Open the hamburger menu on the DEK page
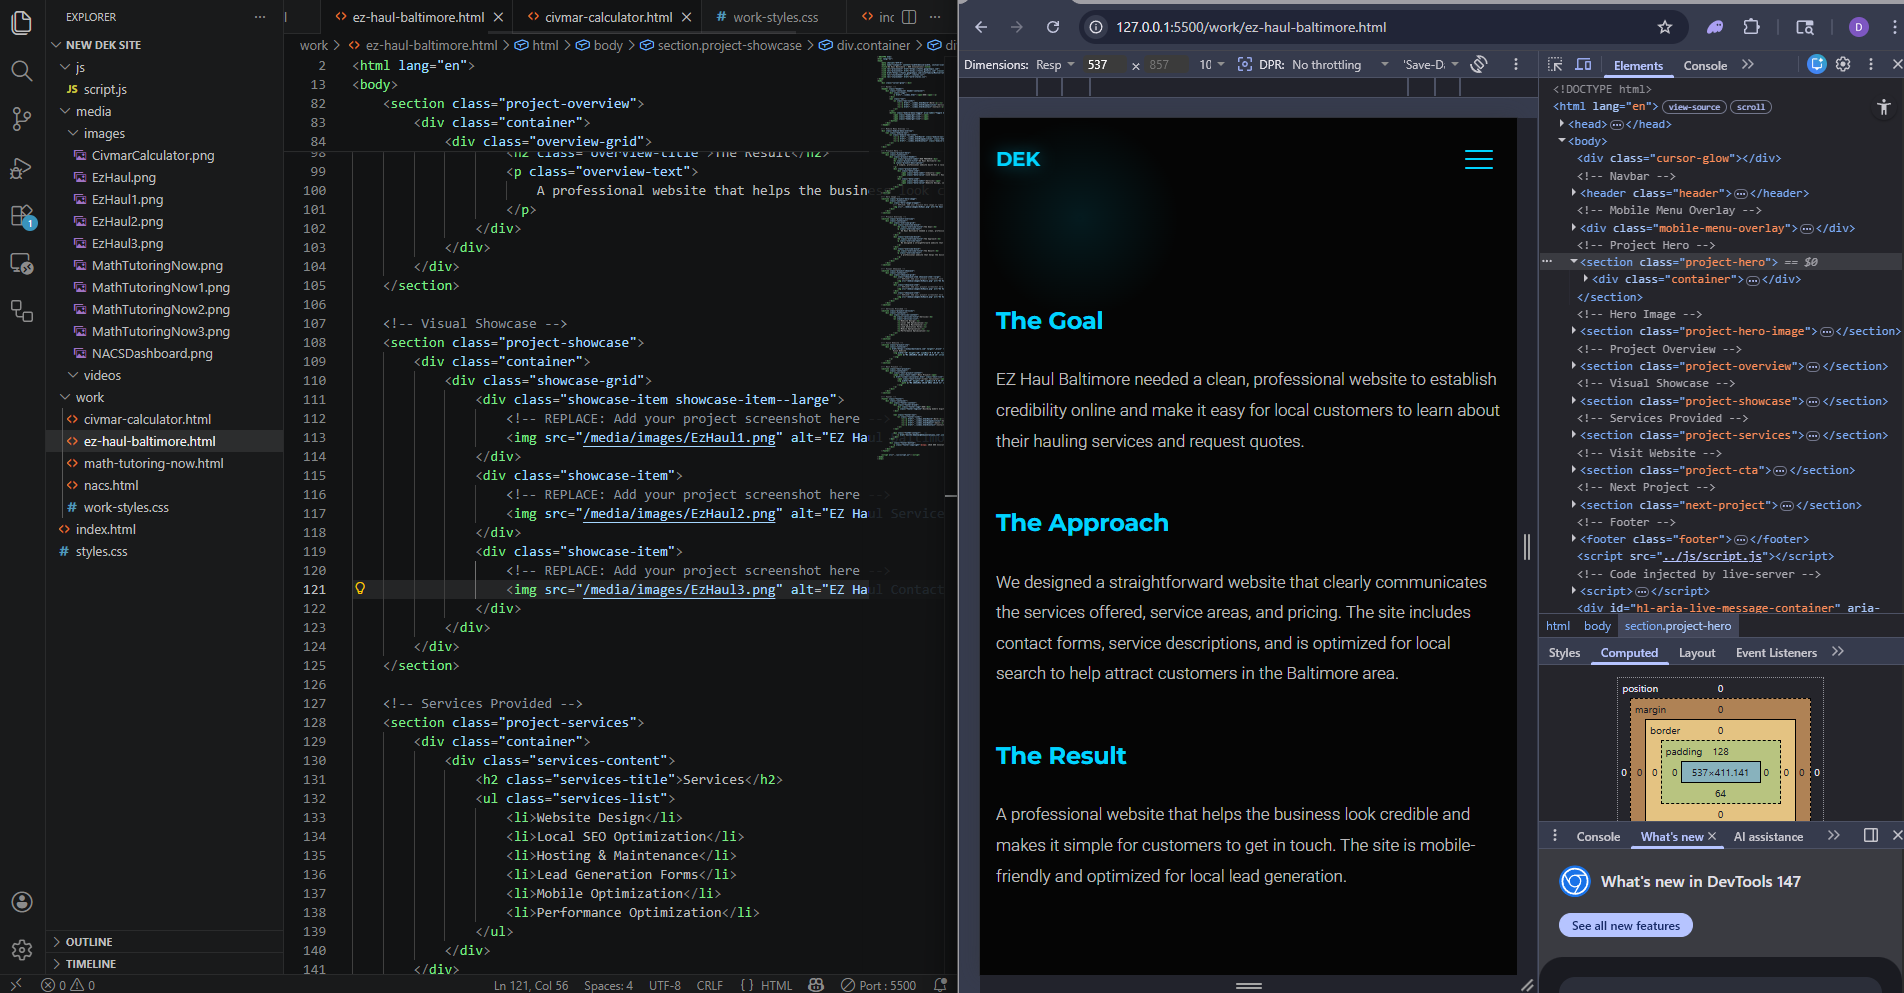This screenshot has height=993, width=1904. pyautogui.click(x=1479, y=159)
